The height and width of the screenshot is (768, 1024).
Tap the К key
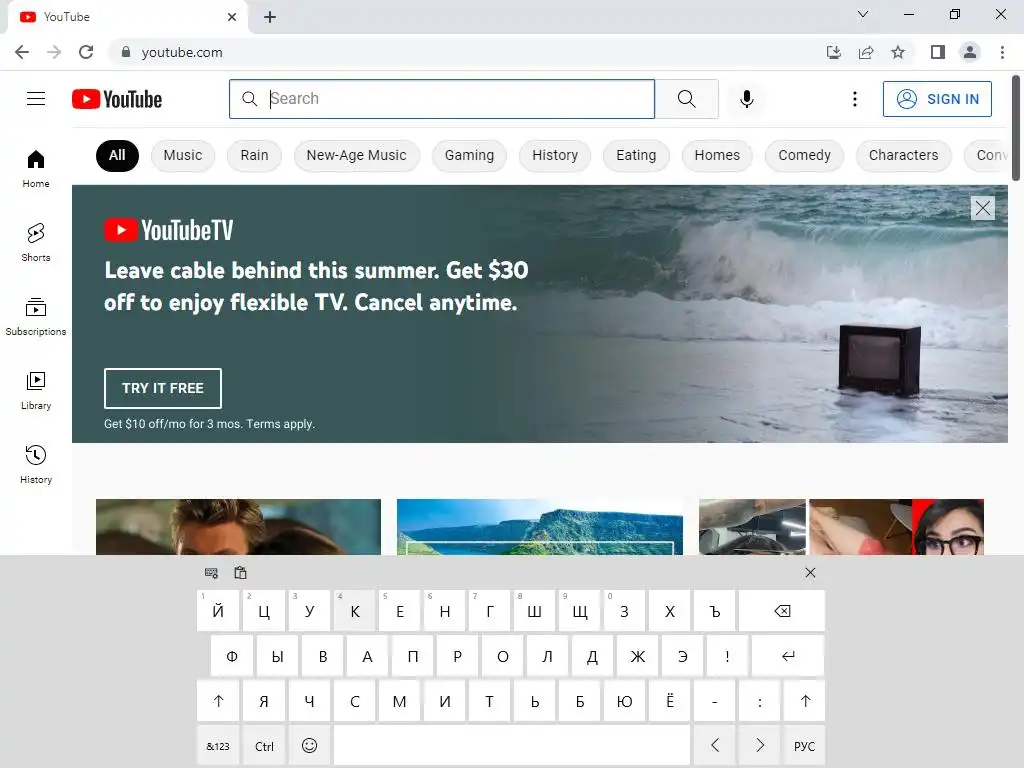[x=355, y=611]
